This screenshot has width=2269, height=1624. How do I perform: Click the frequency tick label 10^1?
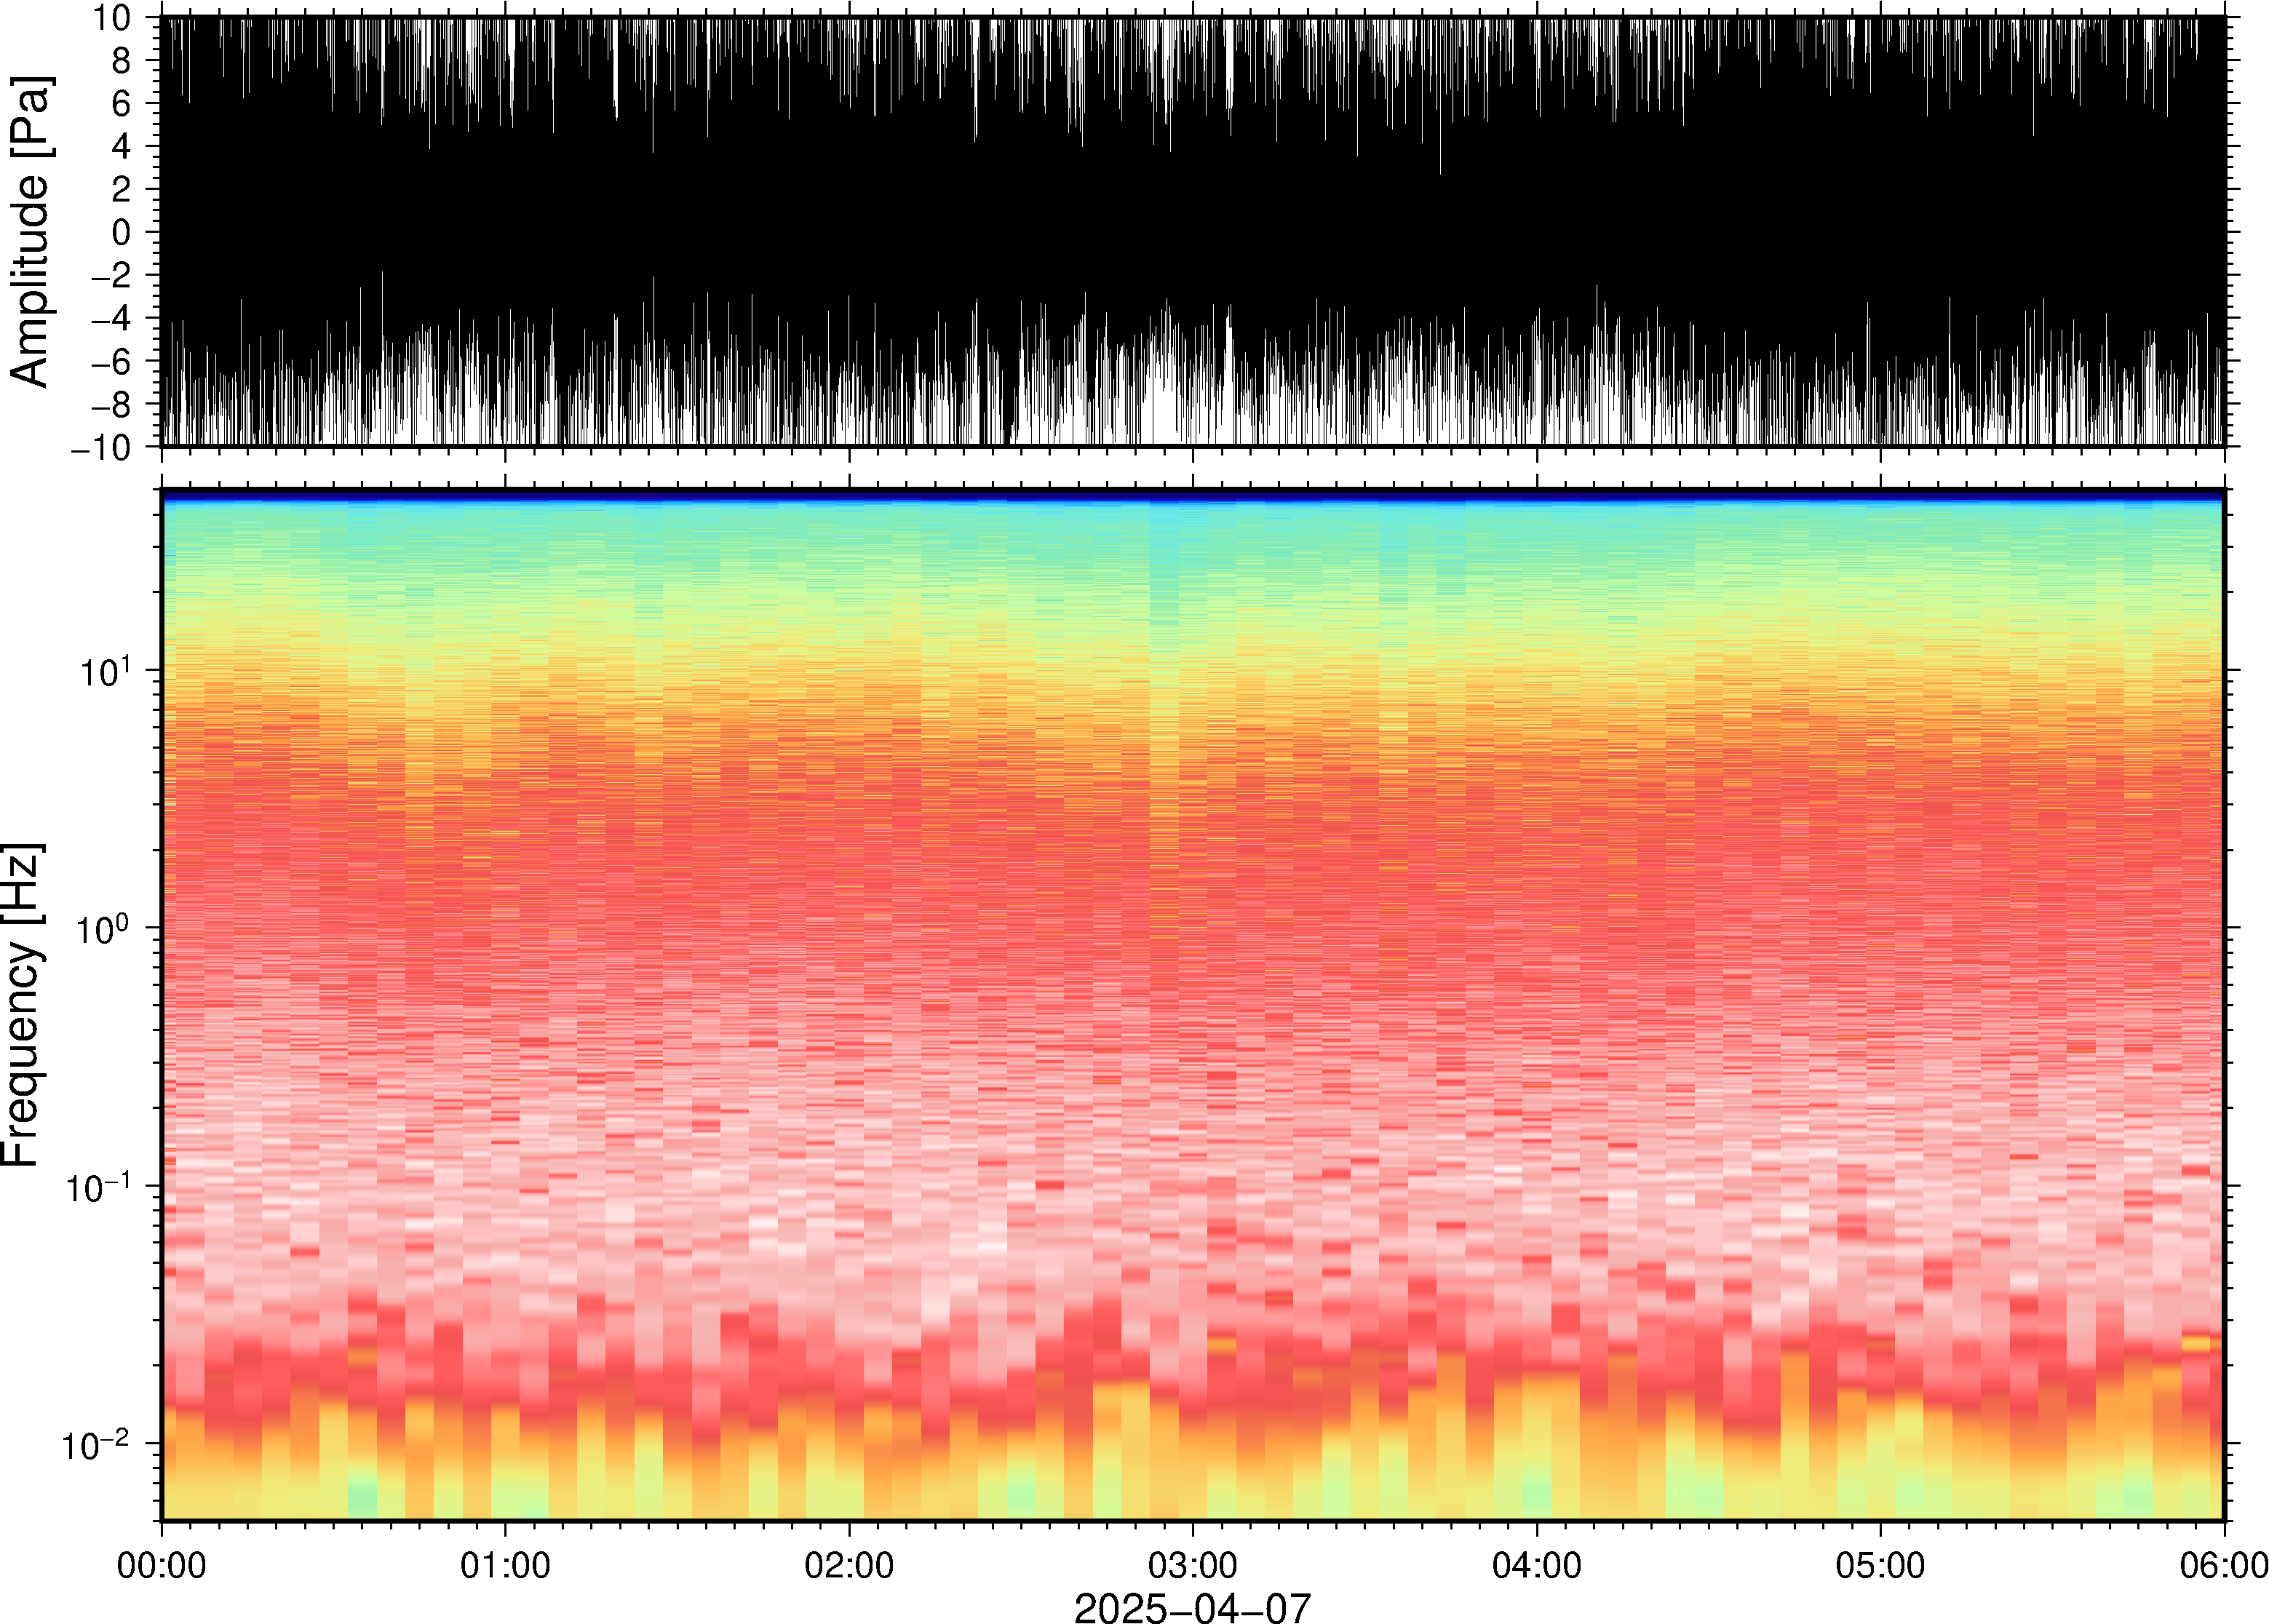tap(106, 671)
